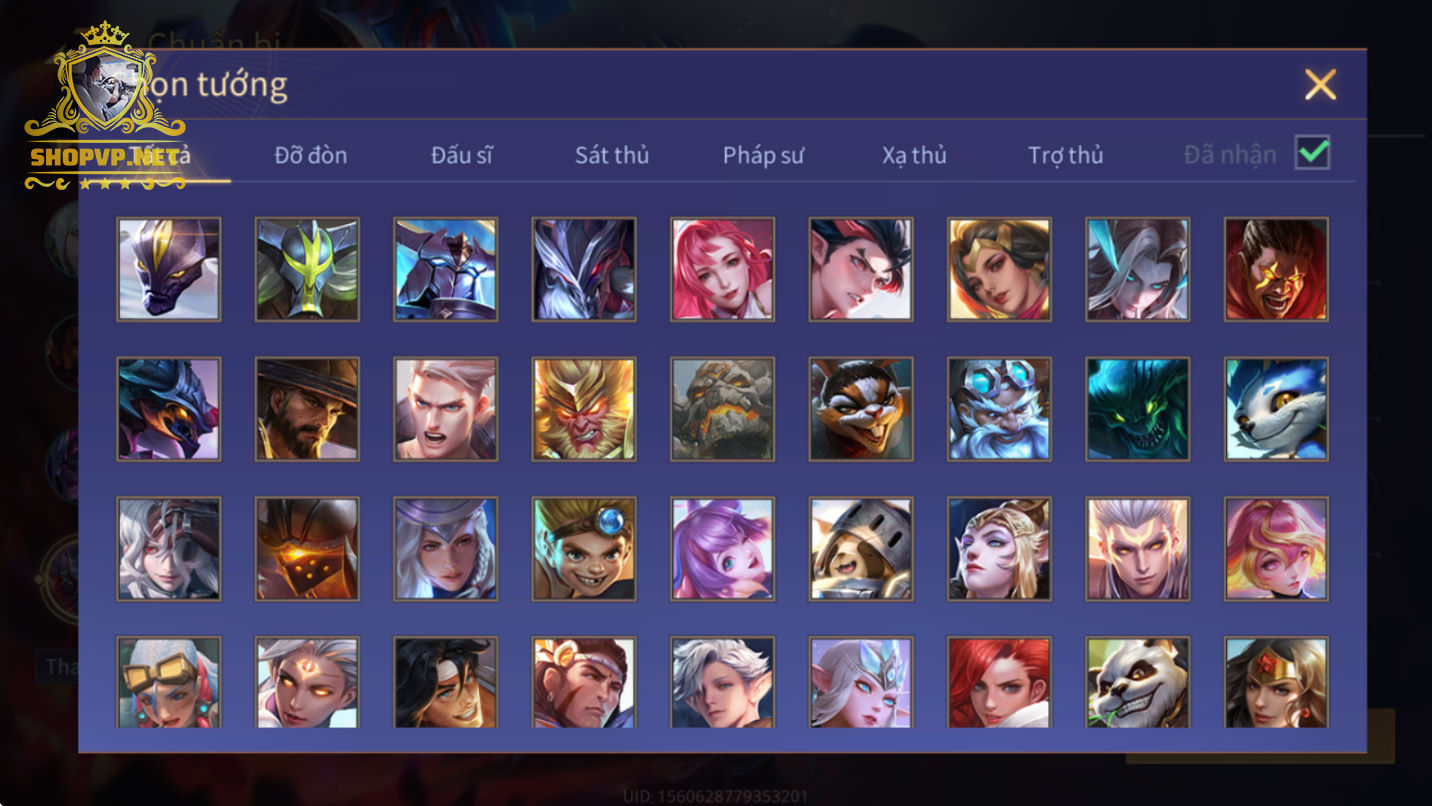Select the cowboy hat bearded hero
The image size is (1432, 806).
[x=307, y=409]
